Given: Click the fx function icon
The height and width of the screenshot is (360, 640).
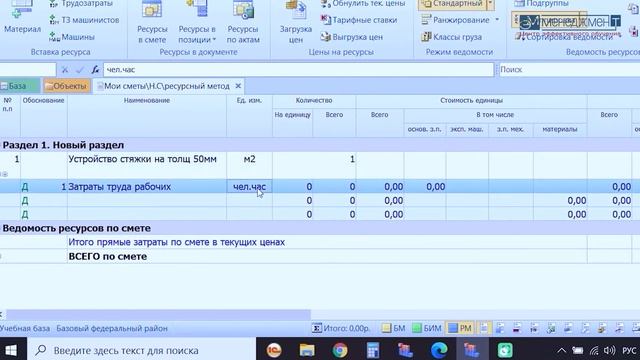Looking at the screenshot, I should point(95,70).
